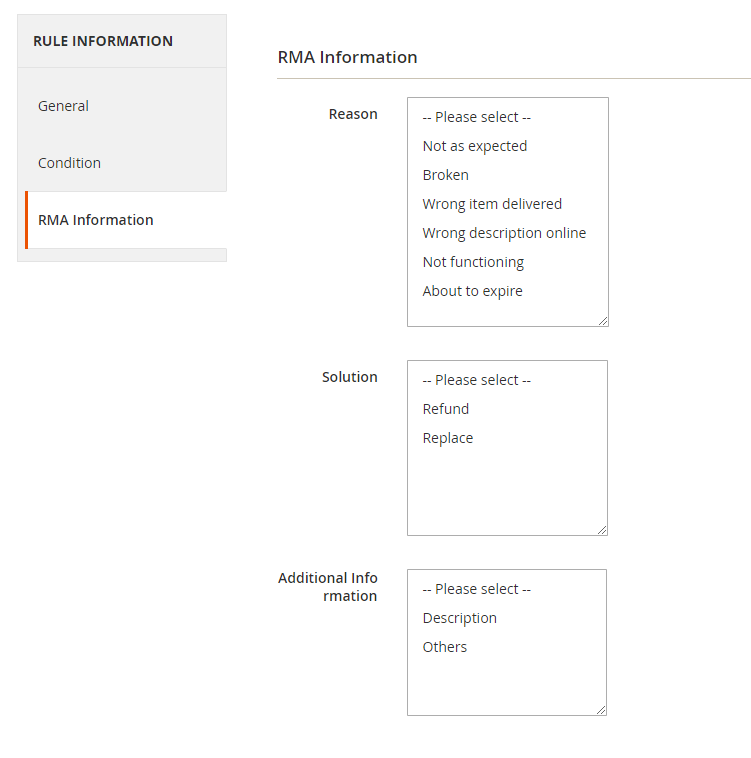Click the Reason list resize handle

[x=603, y=321]
